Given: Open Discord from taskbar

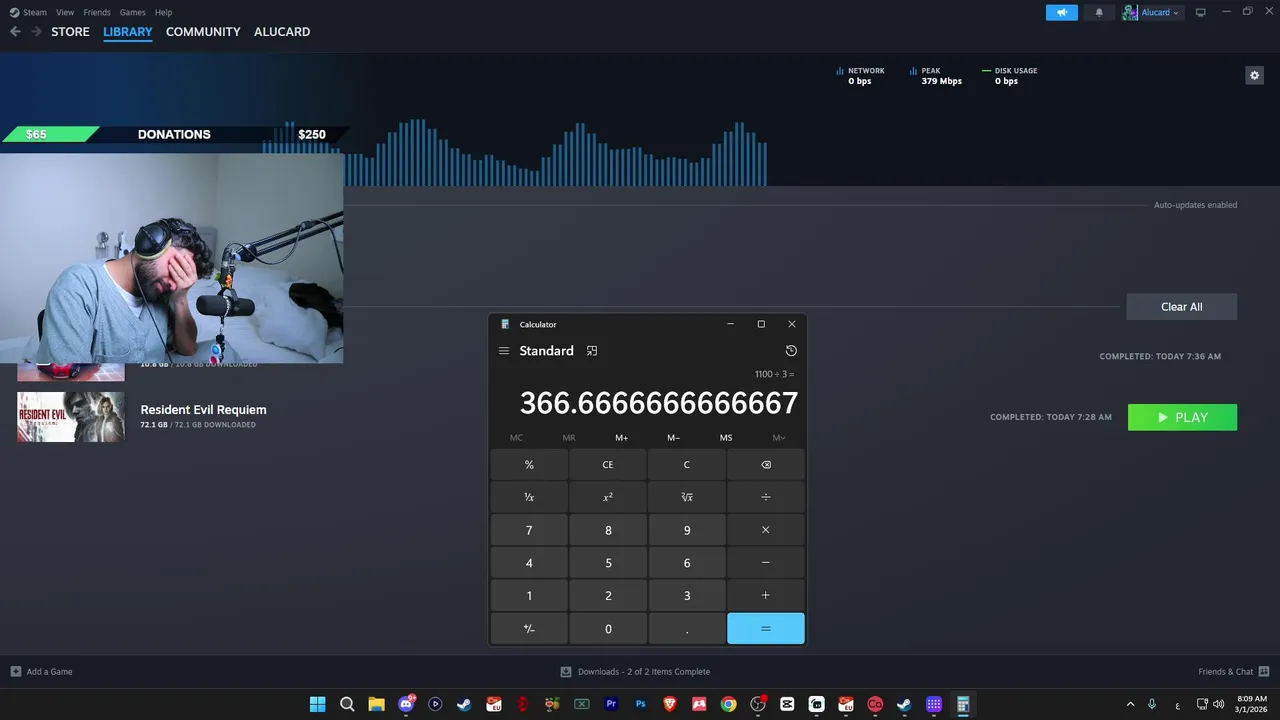Looking at the screenshot, I should pyautogui.click(x=406, y=704).
